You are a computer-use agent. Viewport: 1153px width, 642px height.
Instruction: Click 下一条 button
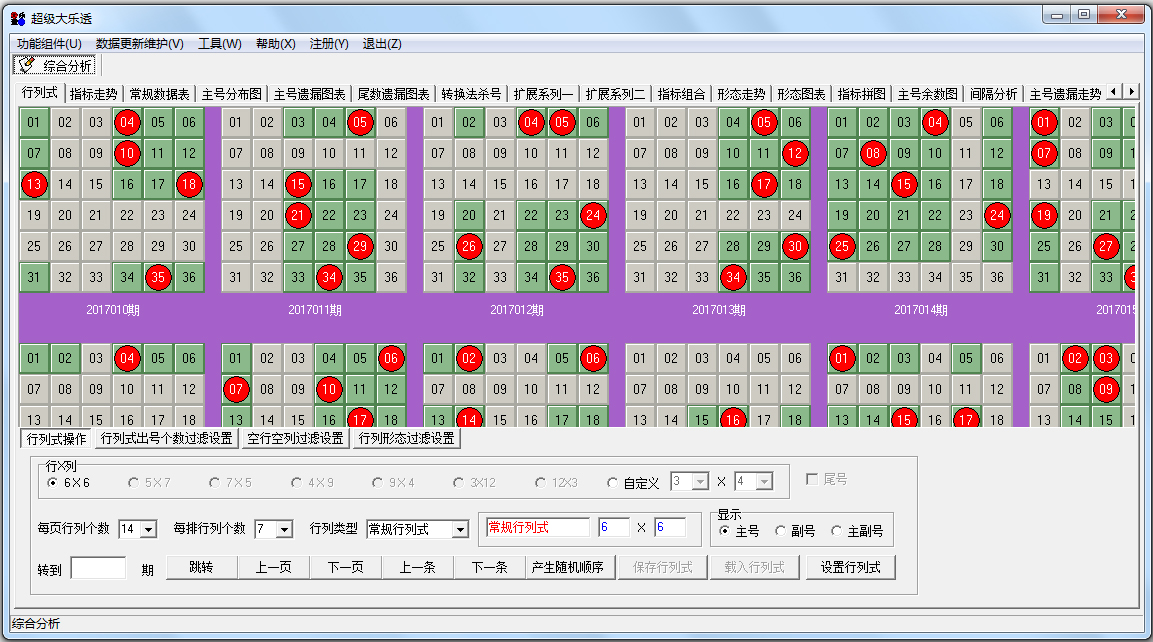490,568
